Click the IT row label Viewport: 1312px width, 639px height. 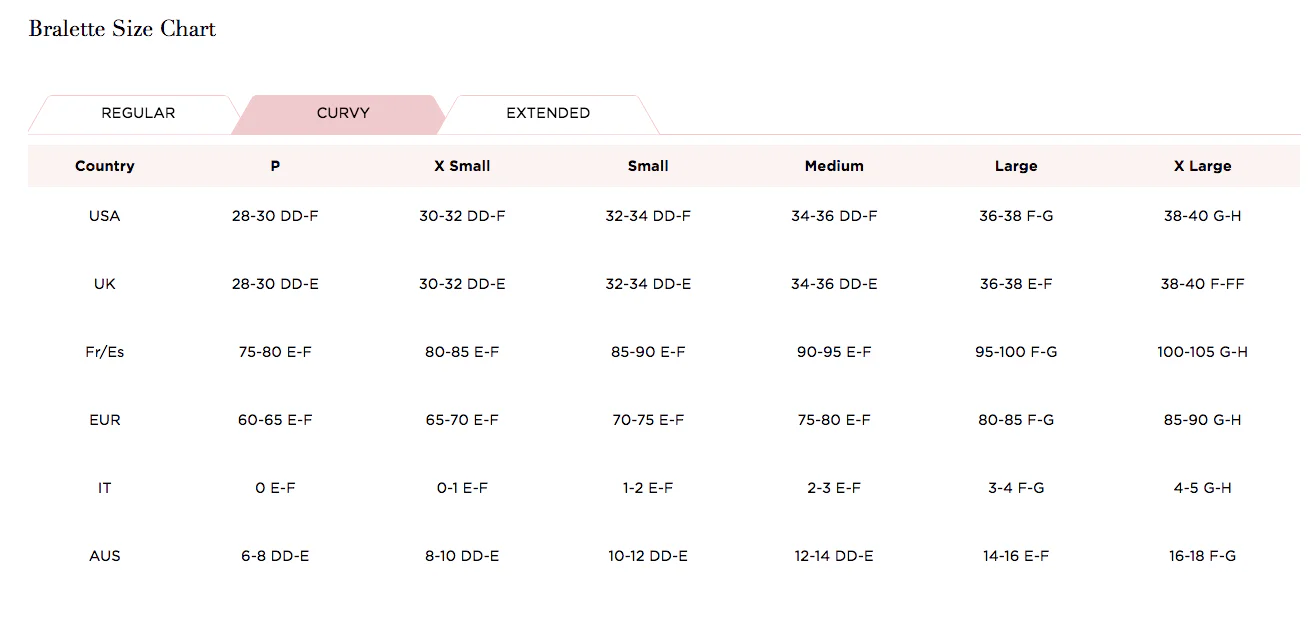point(105,488)
